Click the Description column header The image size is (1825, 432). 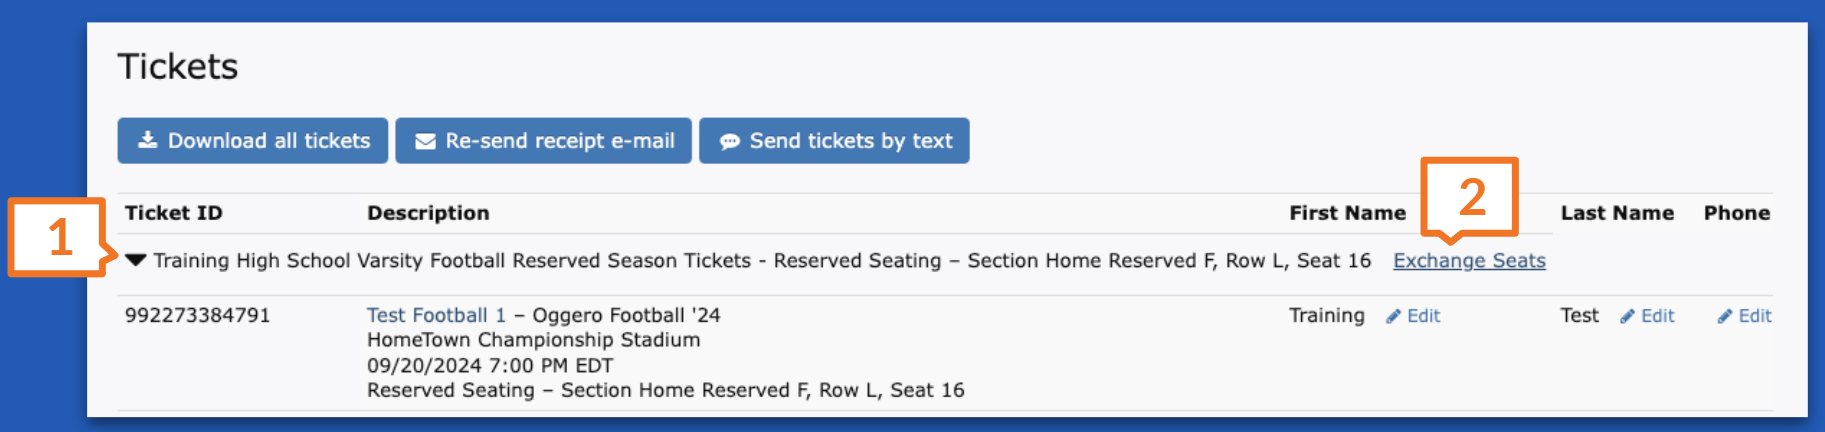428,213
